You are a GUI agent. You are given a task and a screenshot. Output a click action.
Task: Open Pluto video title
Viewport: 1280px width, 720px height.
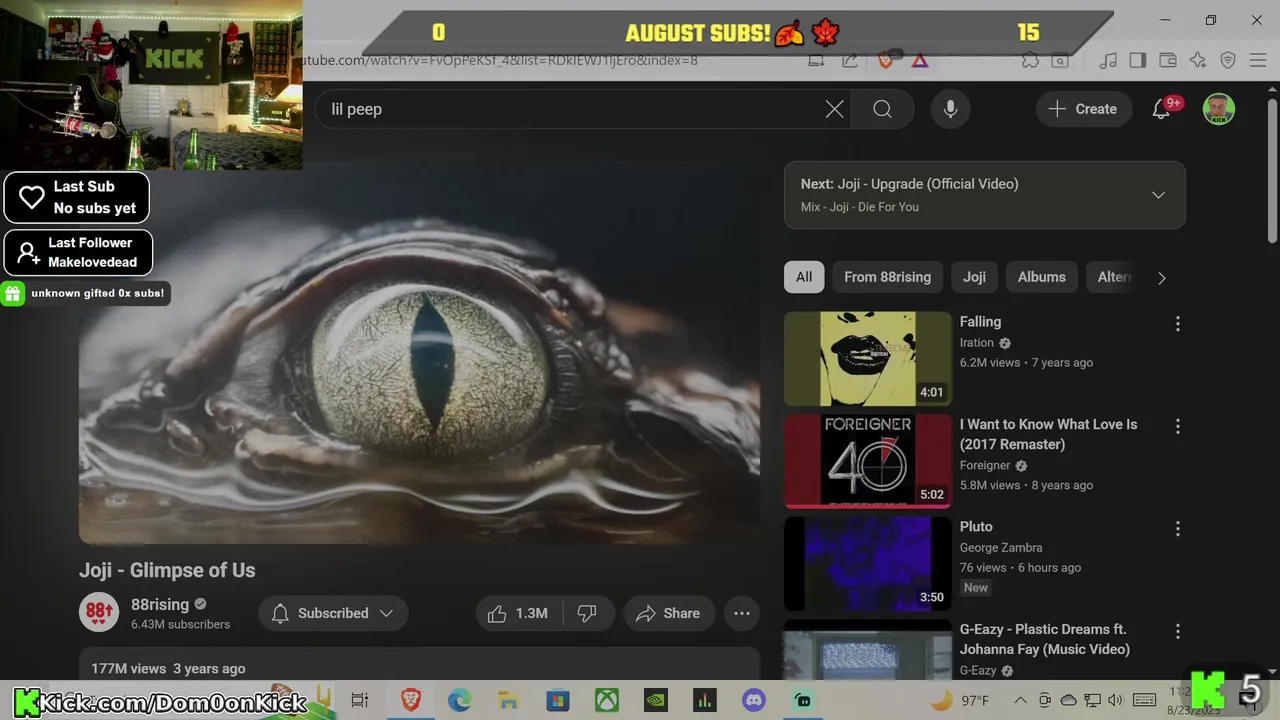point(976,527)
